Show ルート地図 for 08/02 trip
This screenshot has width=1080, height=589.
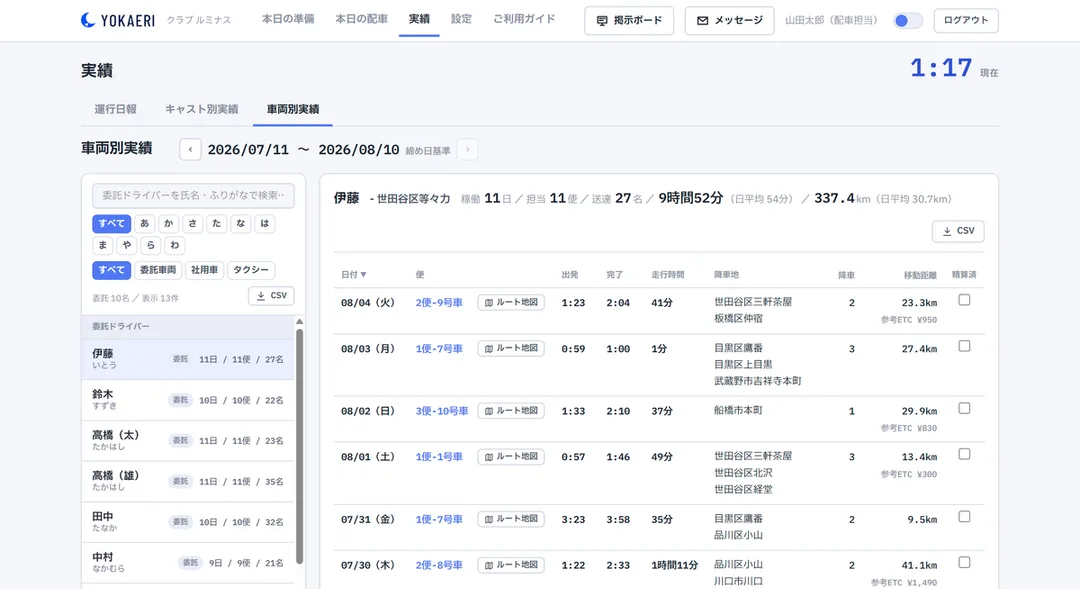(511, 411)
